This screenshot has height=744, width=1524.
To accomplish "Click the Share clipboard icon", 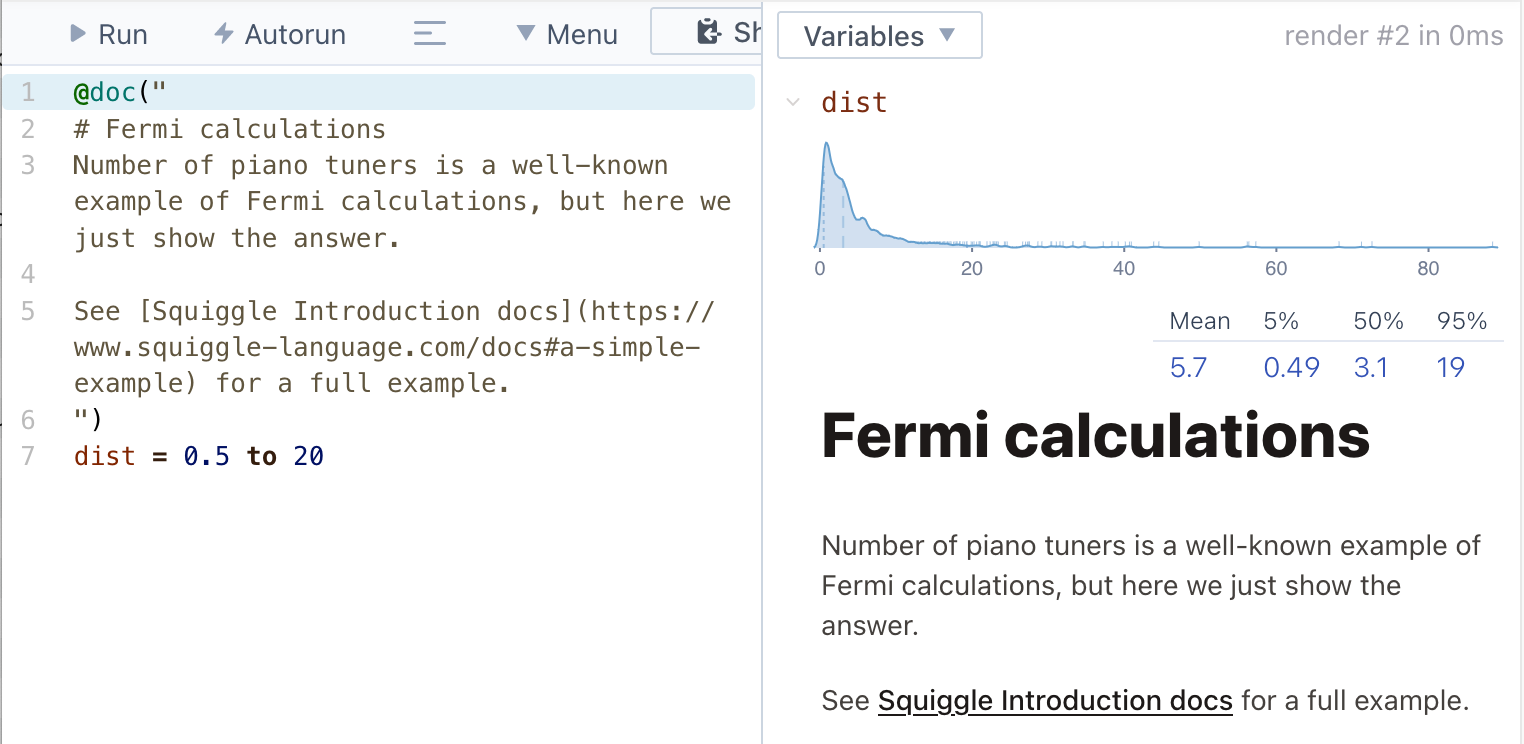I will (709, 32).
